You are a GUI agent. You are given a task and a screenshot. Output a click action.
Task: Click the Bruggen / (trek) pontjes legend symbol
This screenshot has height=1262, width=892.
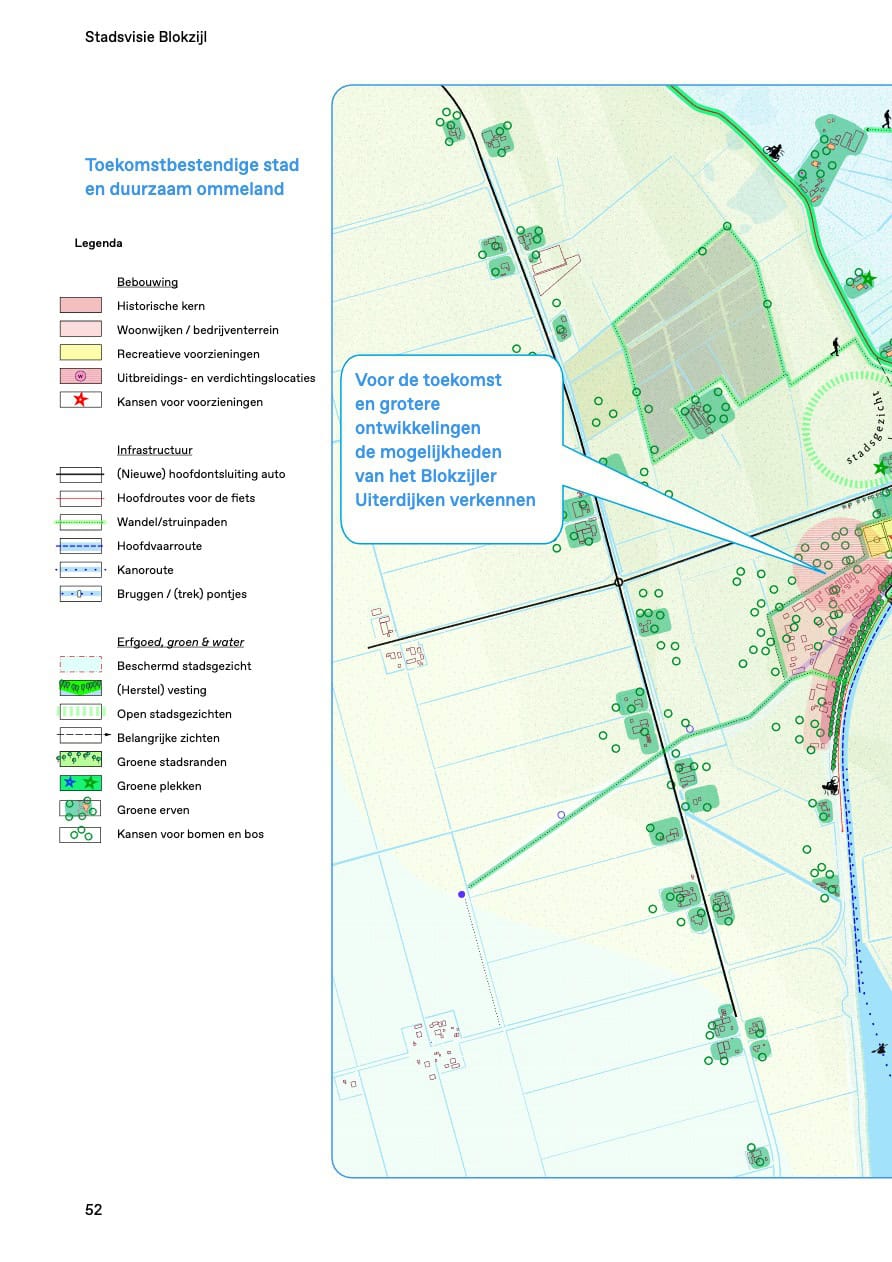(x=81, y=593)
